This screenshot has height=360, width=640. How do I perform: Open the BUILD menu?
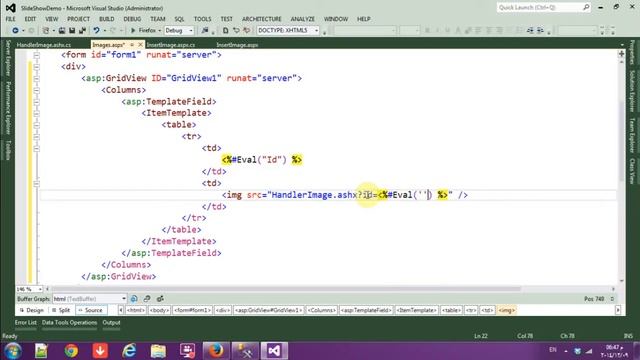tap(107, 19)
